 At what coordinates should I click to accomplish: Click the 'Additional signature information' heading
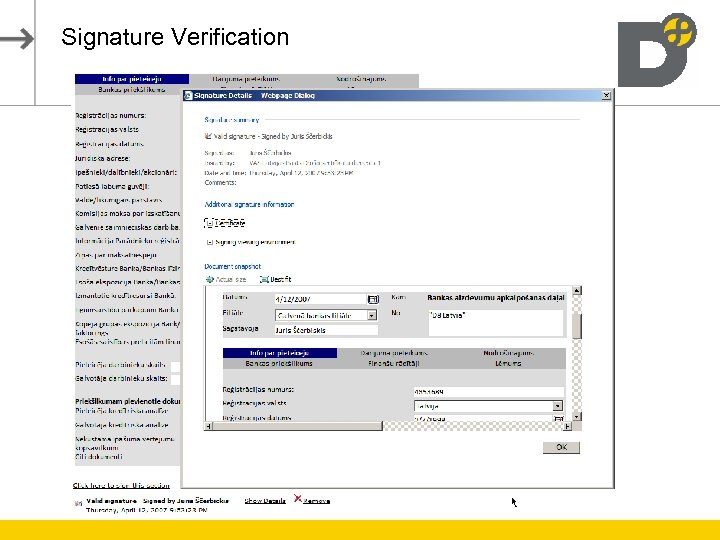pos(249,204)
